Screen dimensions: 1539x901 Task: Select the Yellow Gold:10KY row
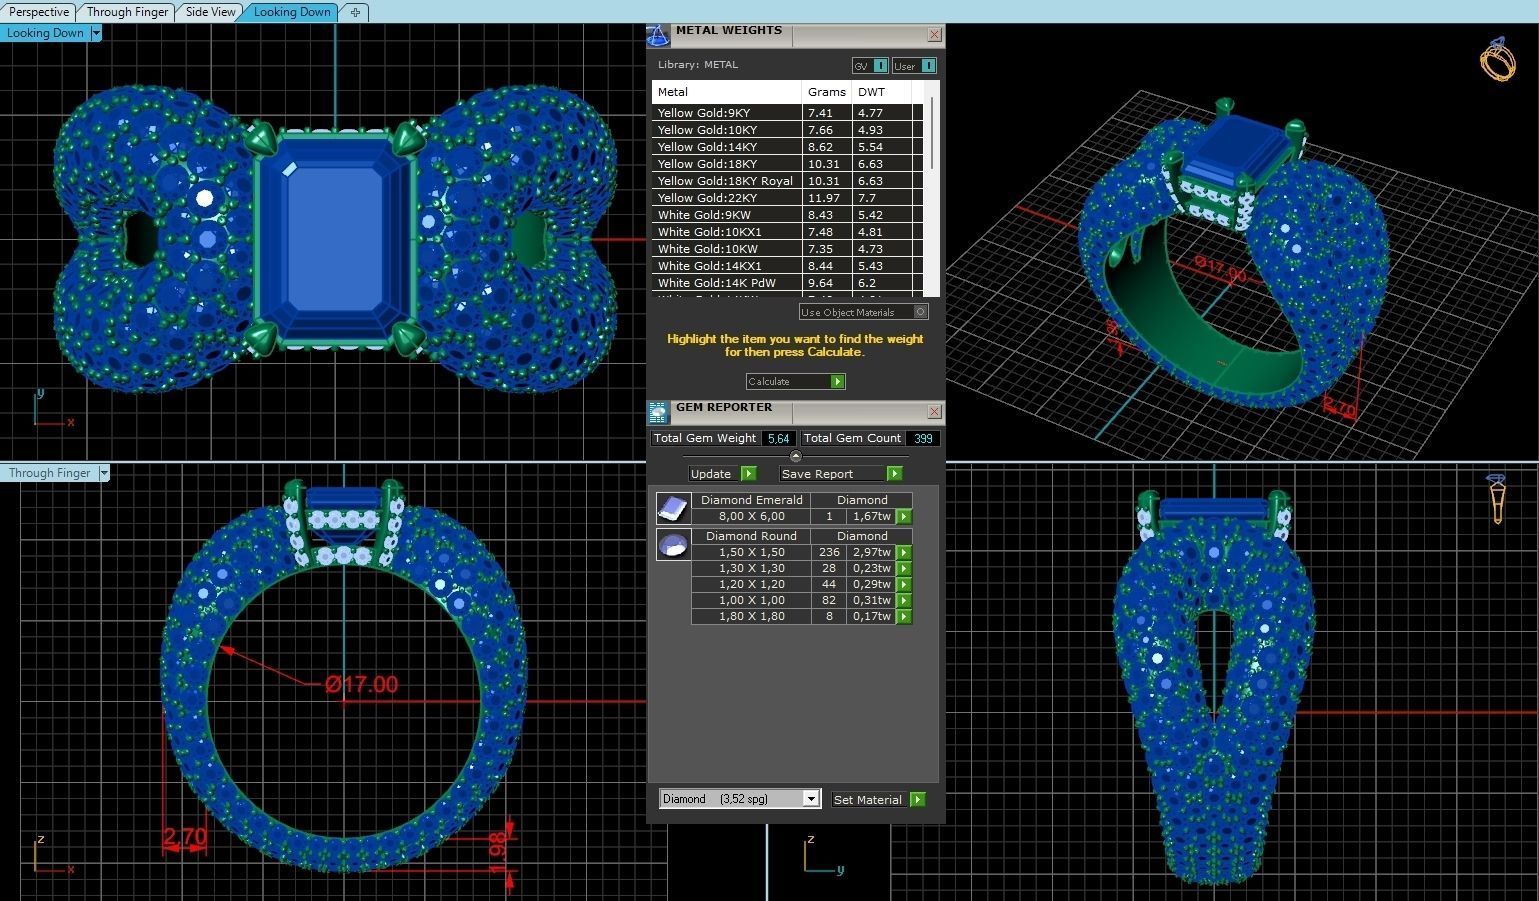pos(786,130)
